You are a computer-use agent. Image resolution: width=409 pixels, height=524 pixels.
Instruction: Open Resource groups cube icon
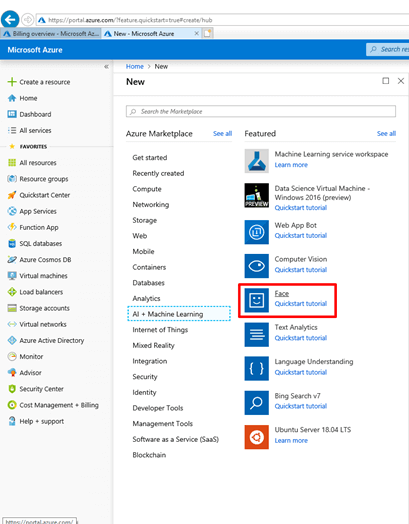(12, 179)
